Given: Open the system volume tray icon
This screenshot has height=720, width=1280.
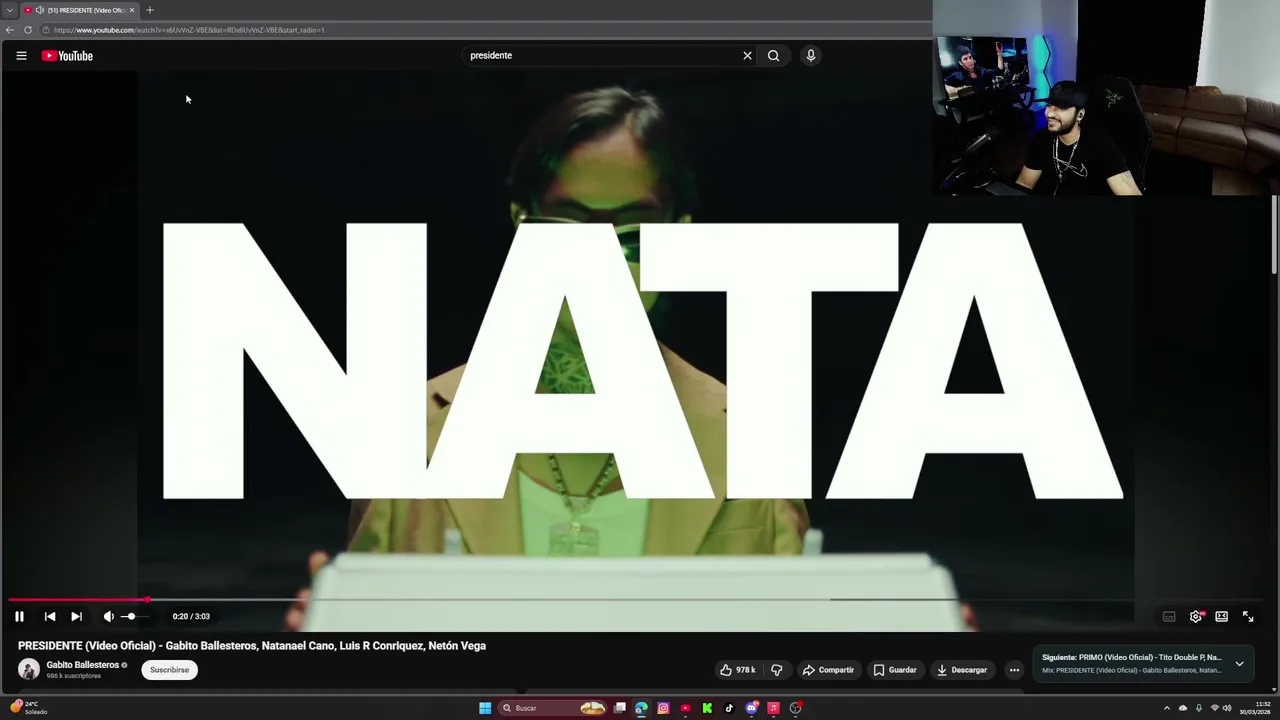Looking at the screenshot, I should [1227, 708].
